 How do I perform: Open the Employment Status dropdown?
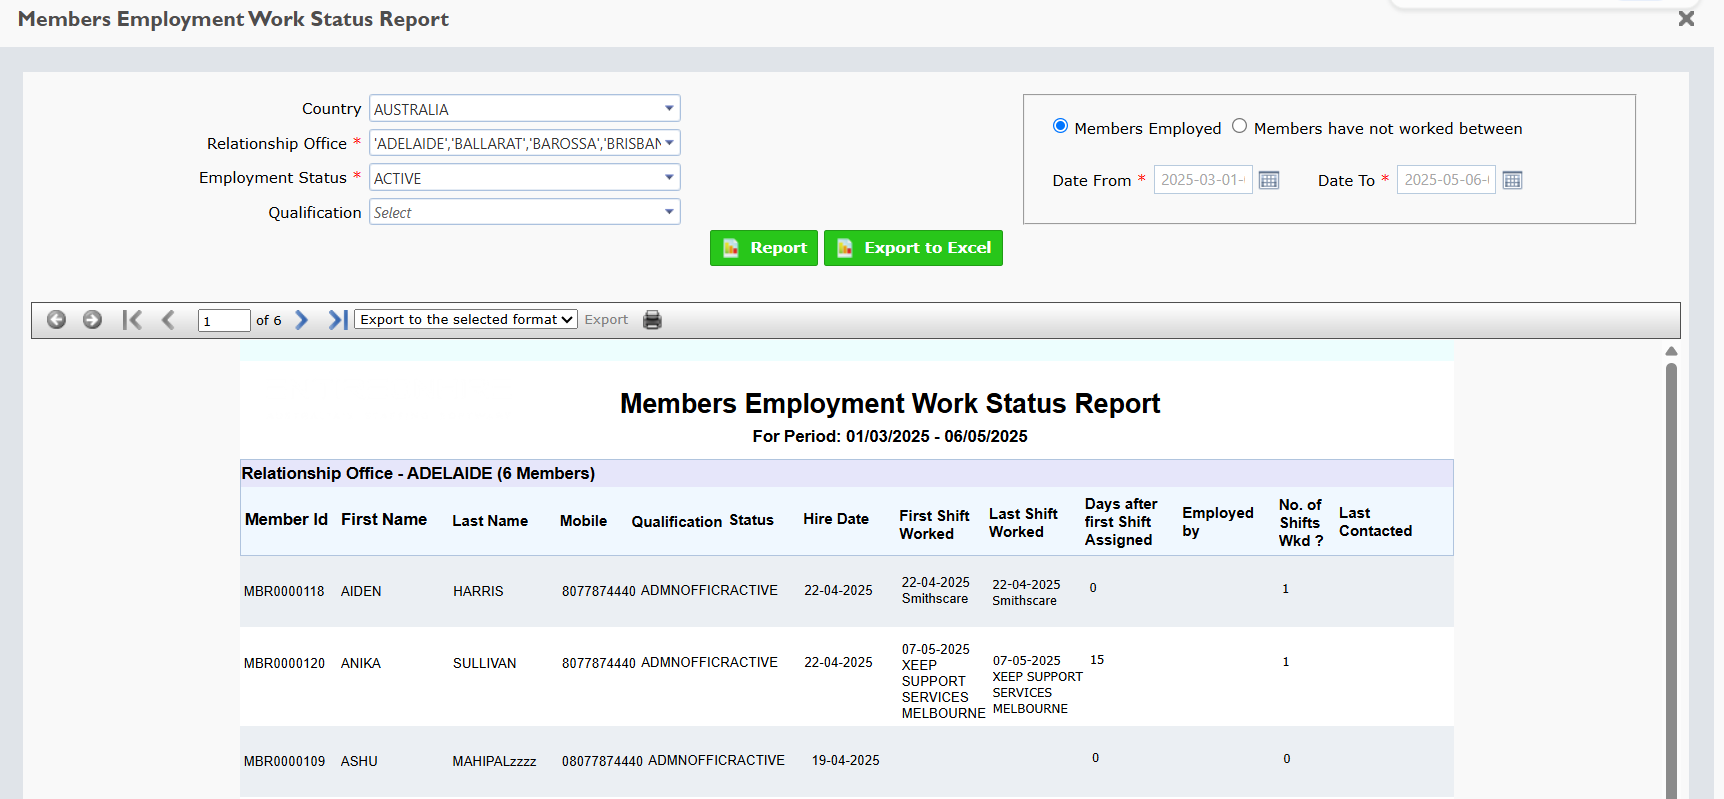525,178
